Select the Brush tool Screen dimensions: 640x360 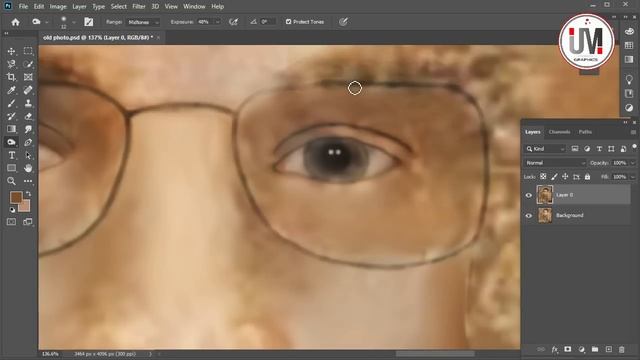tap(11, 103)
